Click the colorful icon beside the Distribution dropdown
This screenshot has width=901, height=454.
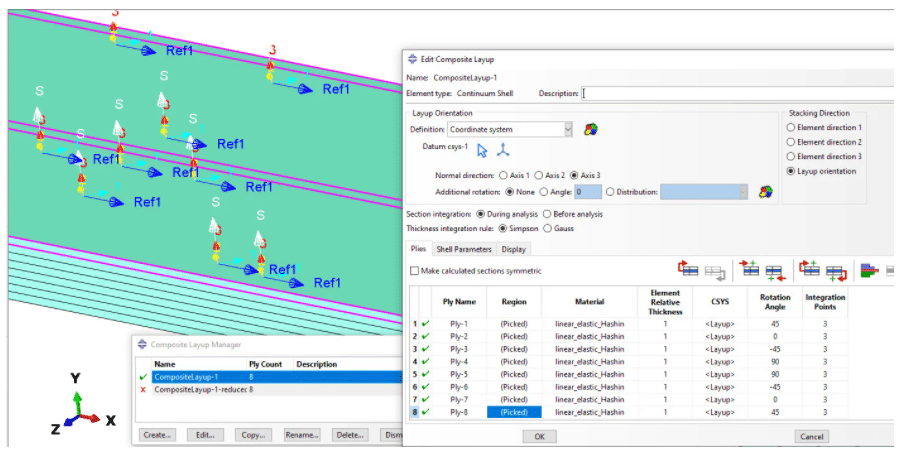[x=766, y=191]
